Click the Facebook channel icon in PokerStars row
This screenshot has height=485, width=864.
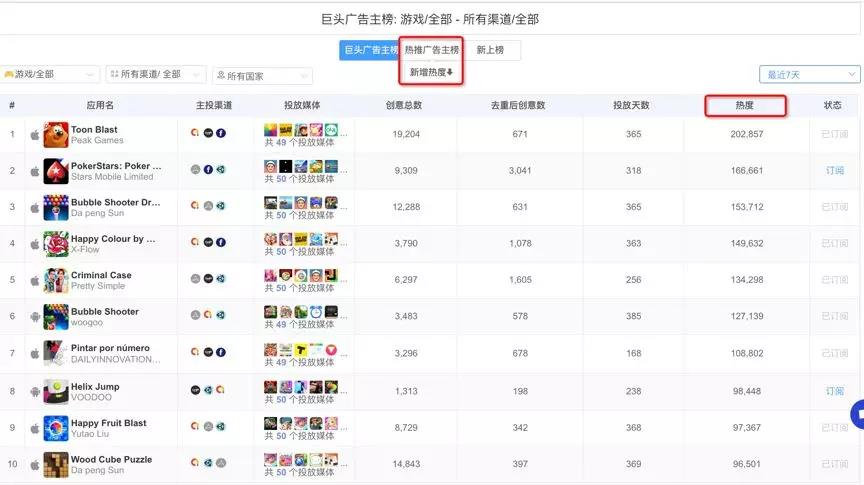click(208, 169)
